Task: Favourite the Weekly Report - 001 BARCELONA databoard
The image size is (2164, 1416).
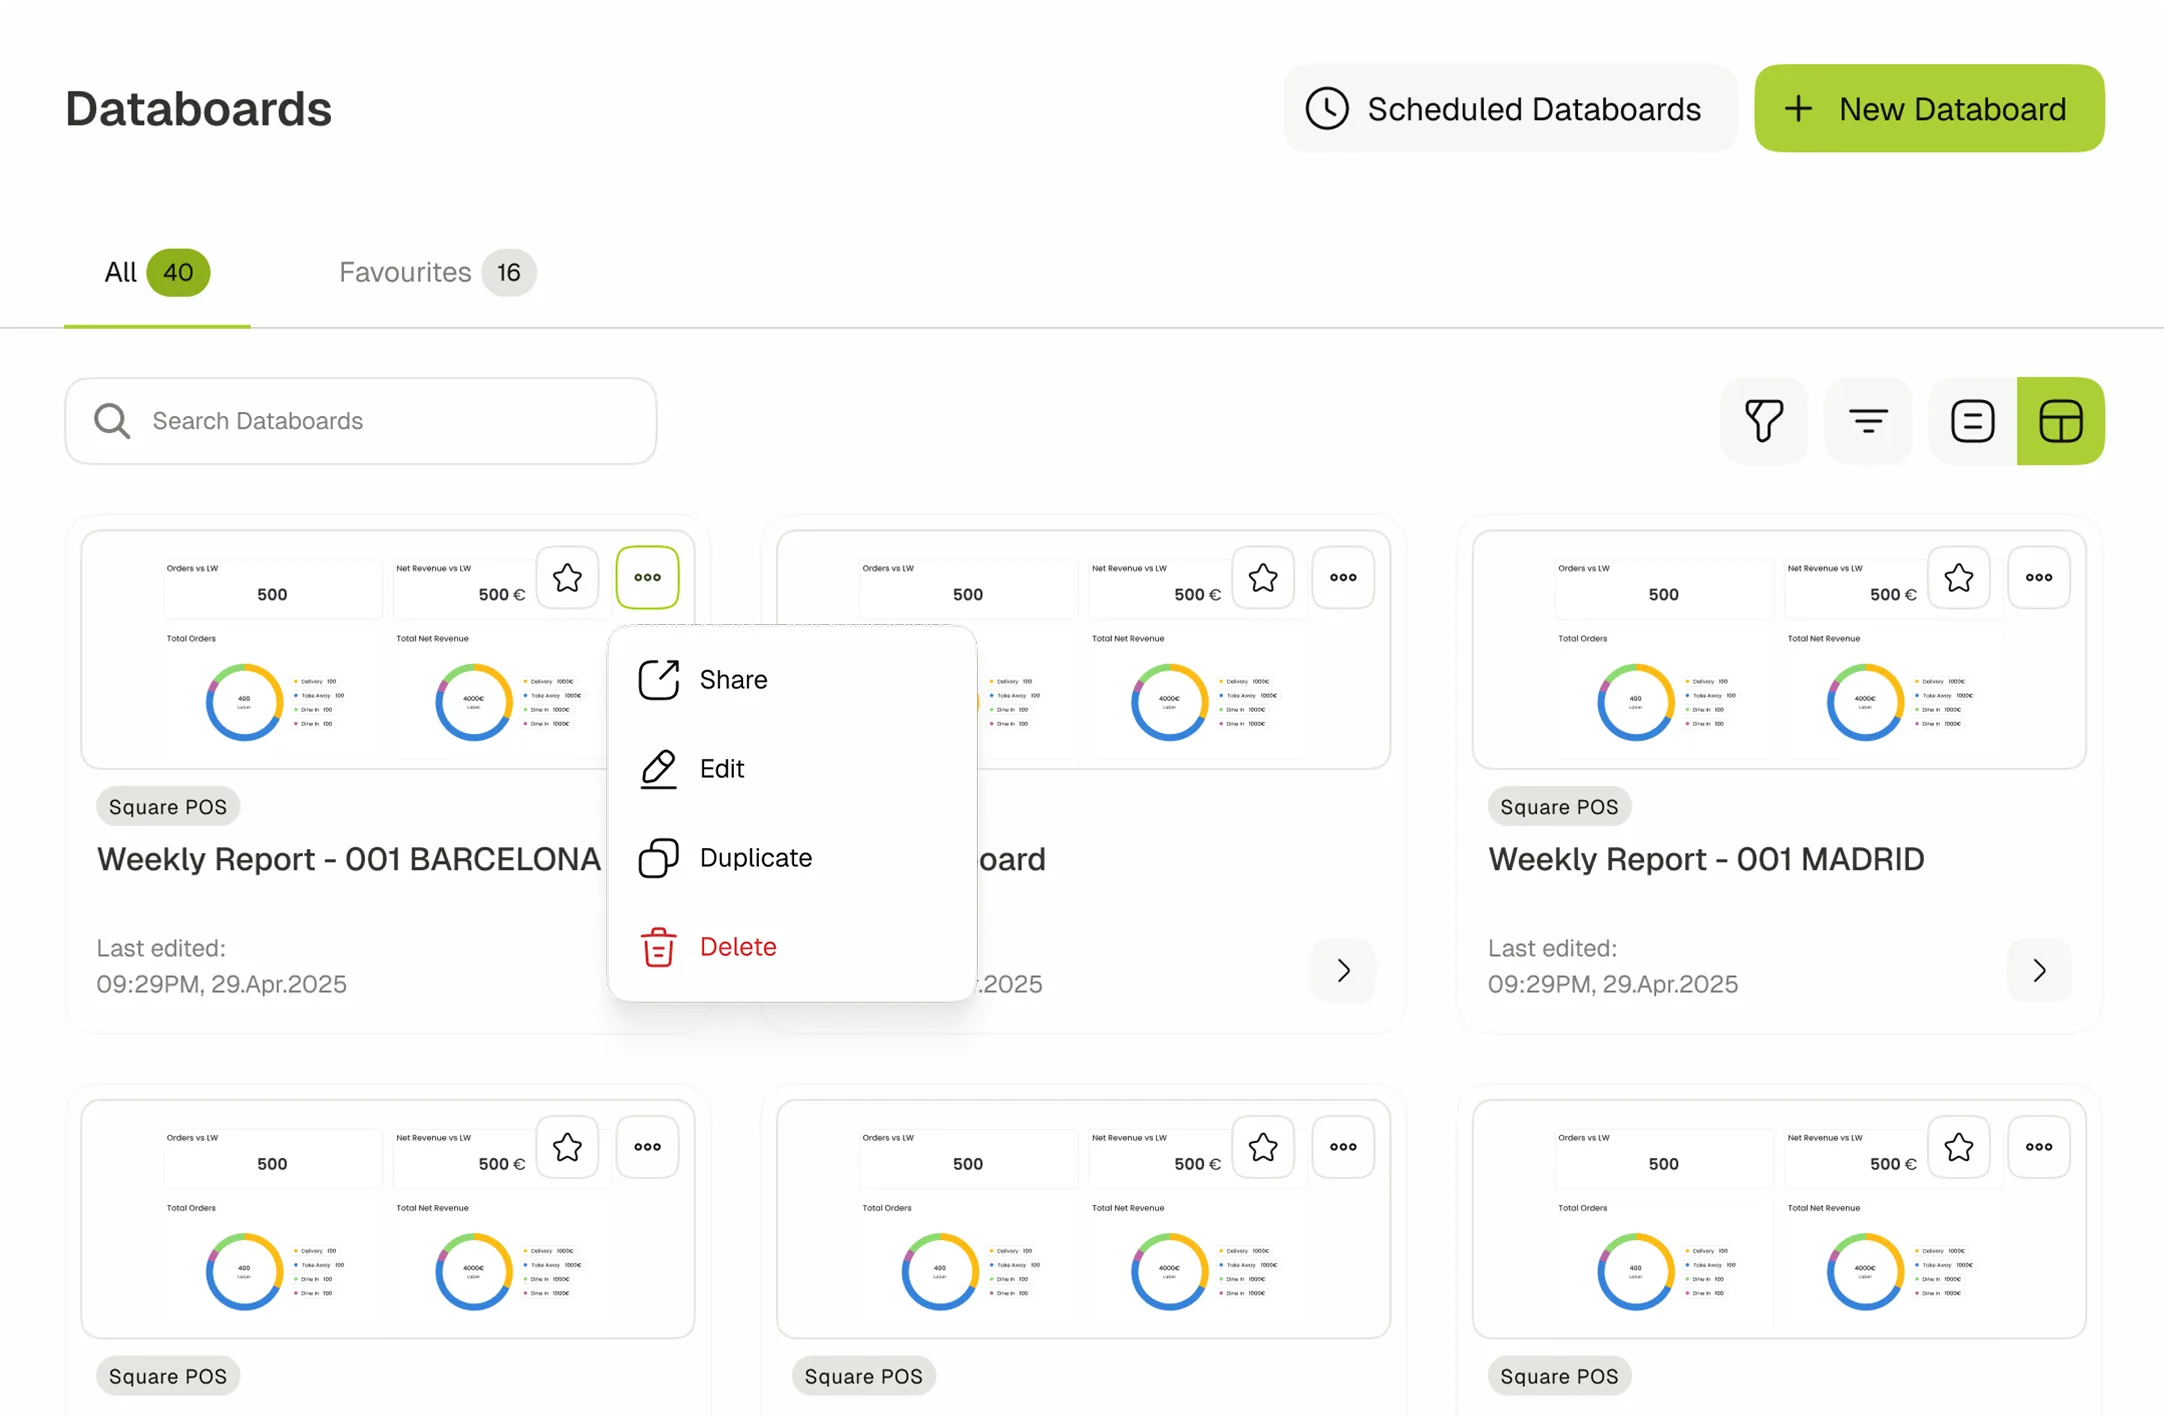Action: [567, 577]
